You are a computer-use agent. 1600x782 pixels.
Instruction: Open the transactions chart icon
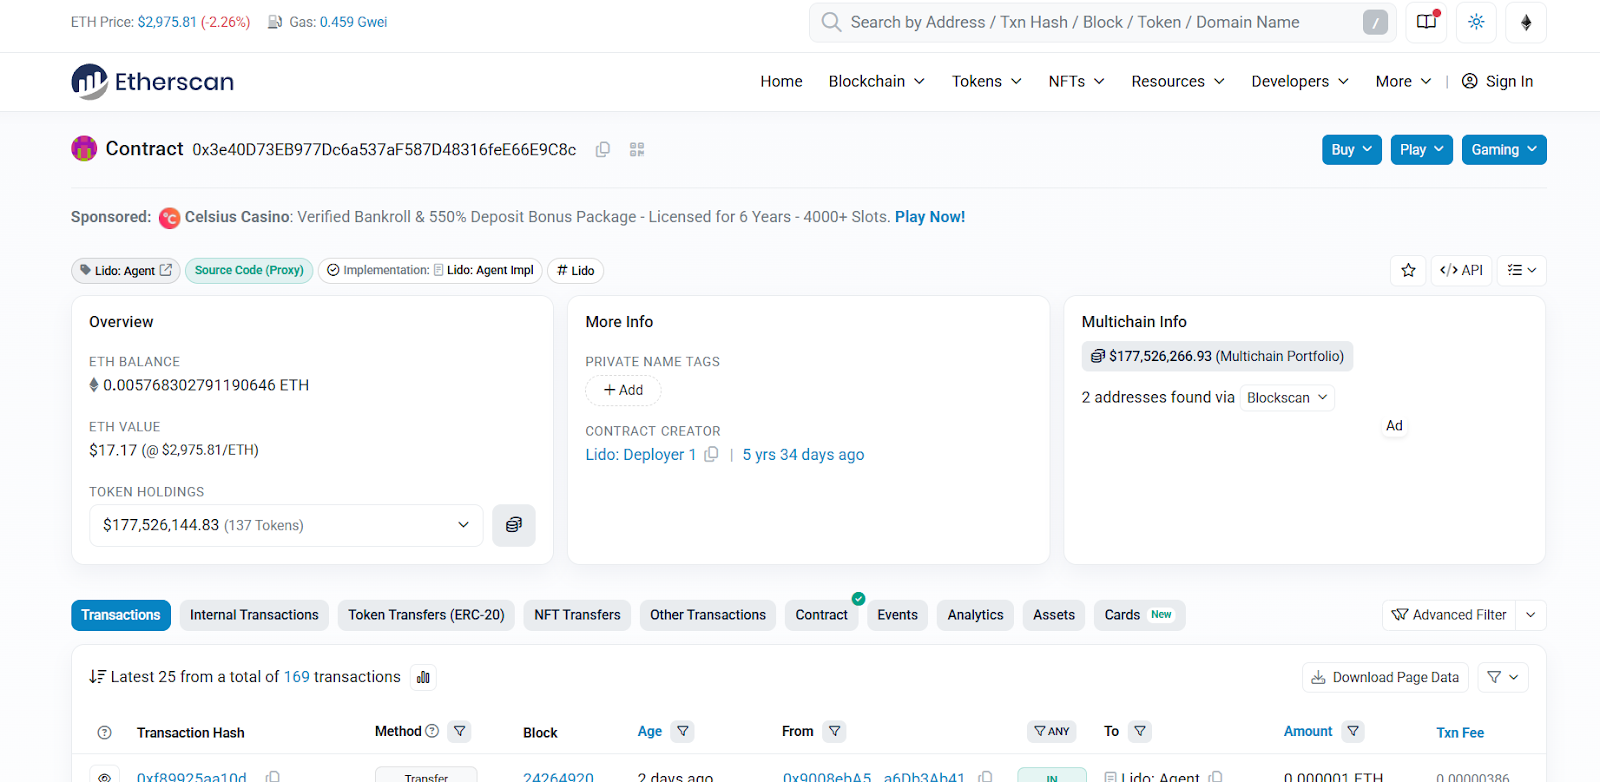(423, 677)
